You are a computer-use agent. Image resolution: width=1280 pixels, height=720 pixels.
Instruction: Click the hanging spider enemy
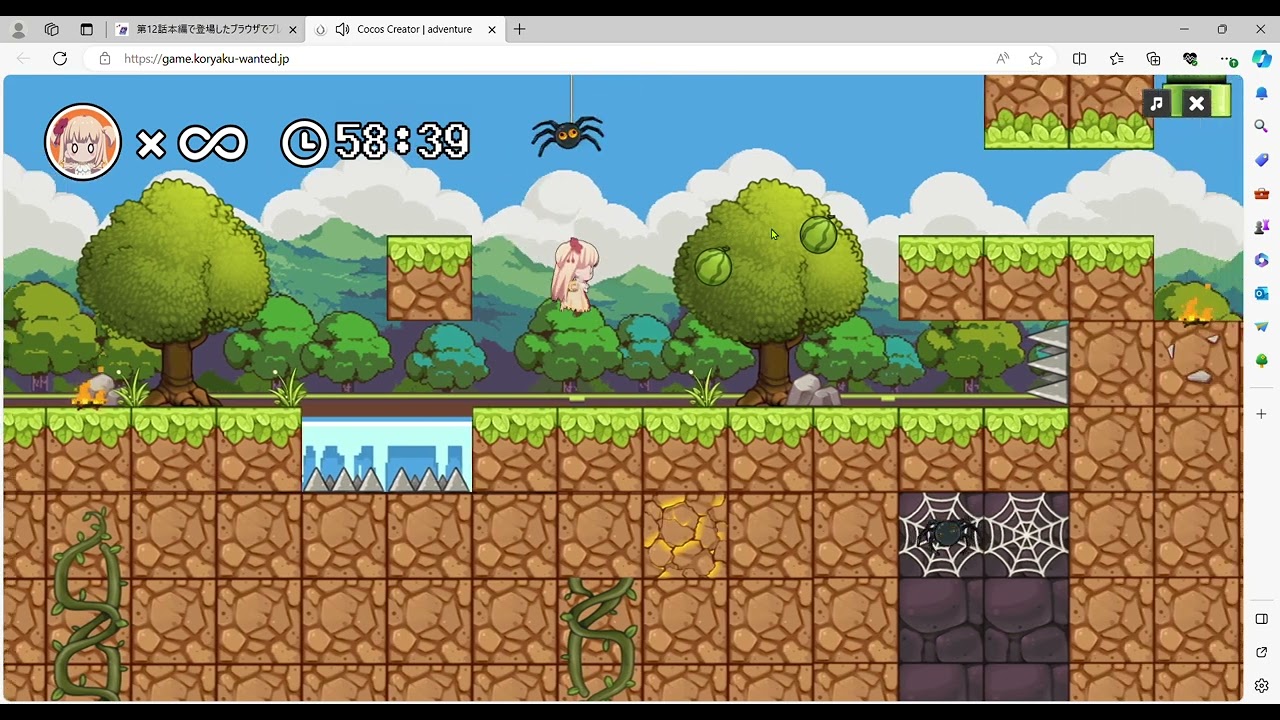coord(567,134)
